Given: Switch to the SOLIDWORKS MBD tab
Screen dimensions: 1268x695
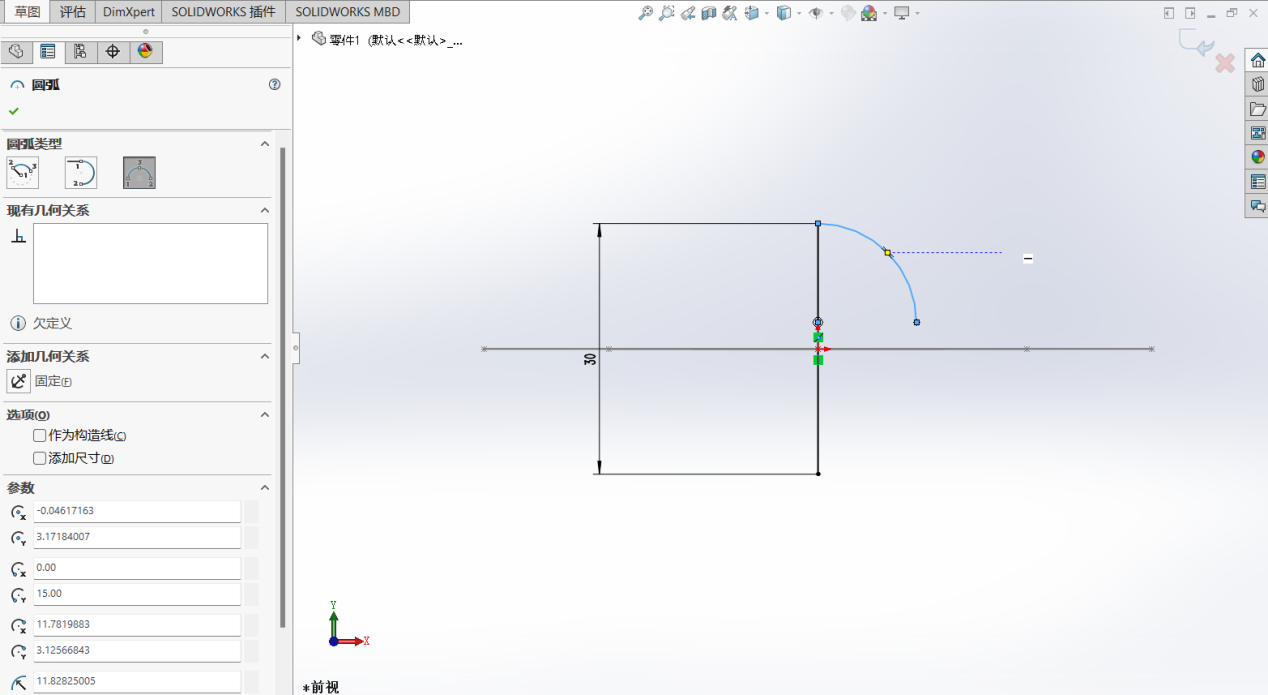Looking at the screenshot, I should coord(348,12).
